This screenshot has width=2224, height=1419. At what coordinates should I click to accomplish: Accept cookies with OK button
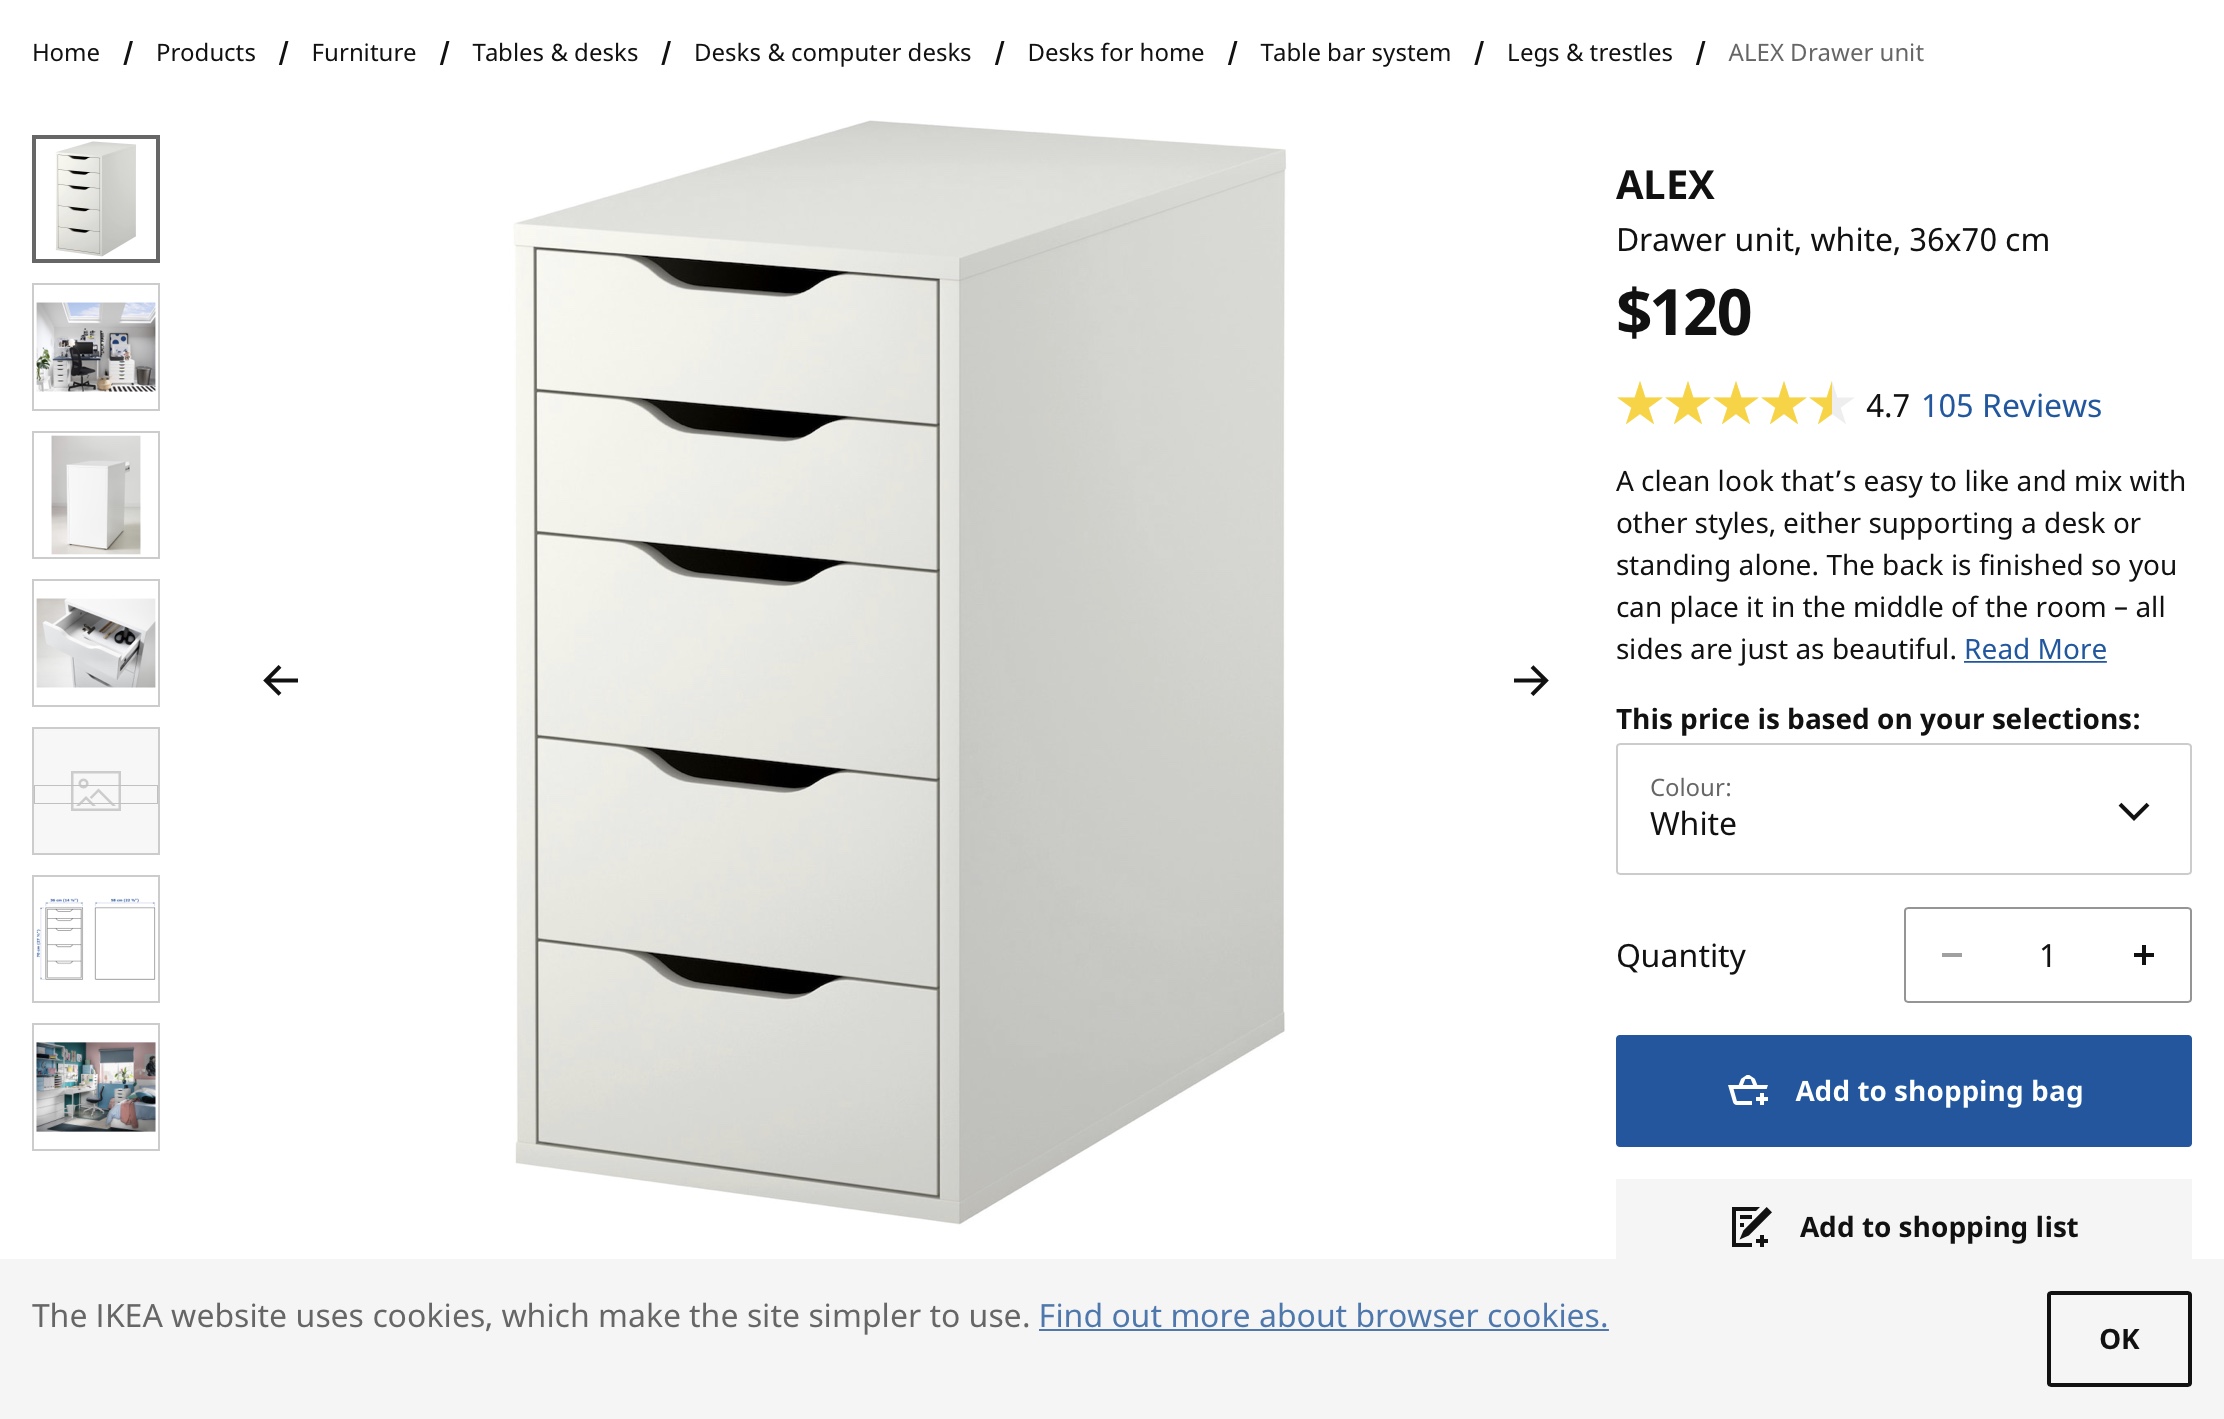point(2118,1339)
